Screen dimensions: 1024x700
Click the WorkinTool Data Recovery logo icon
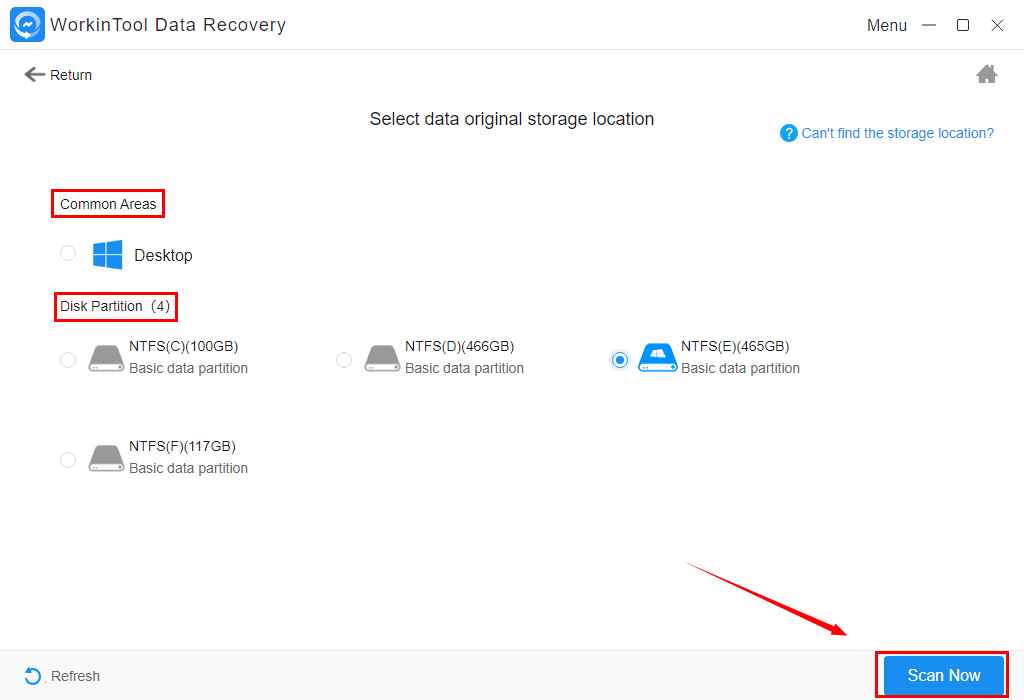(x=27, y=25)
